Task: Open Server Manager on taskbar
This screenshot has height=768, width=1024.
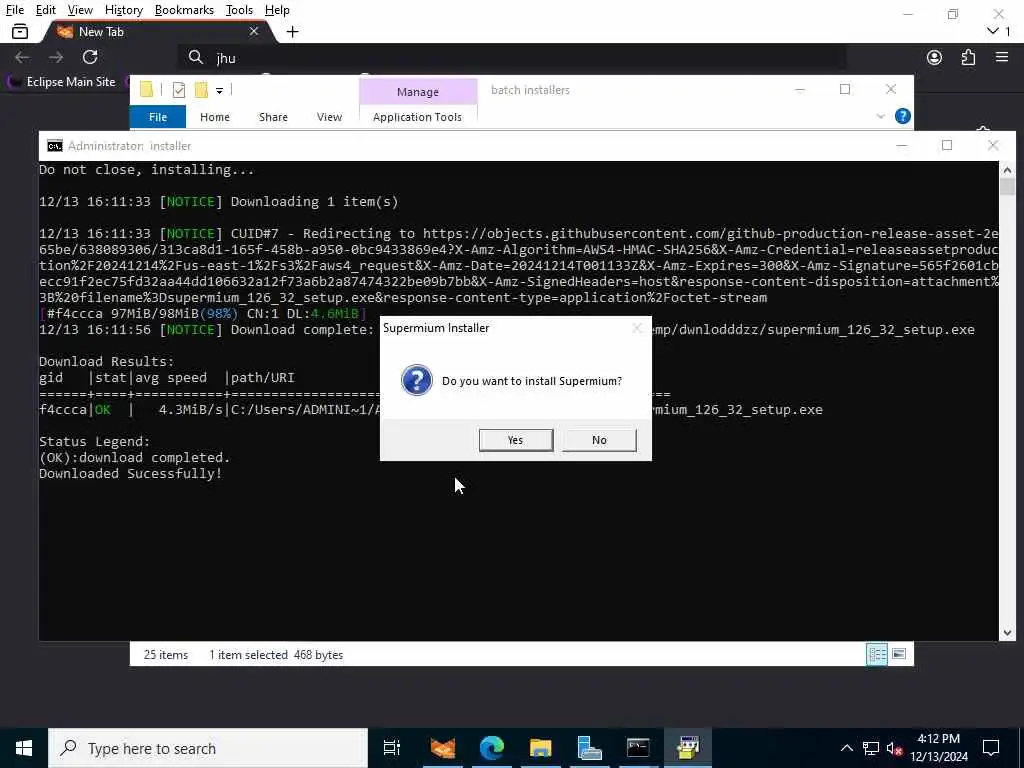Action: point(589,748)
